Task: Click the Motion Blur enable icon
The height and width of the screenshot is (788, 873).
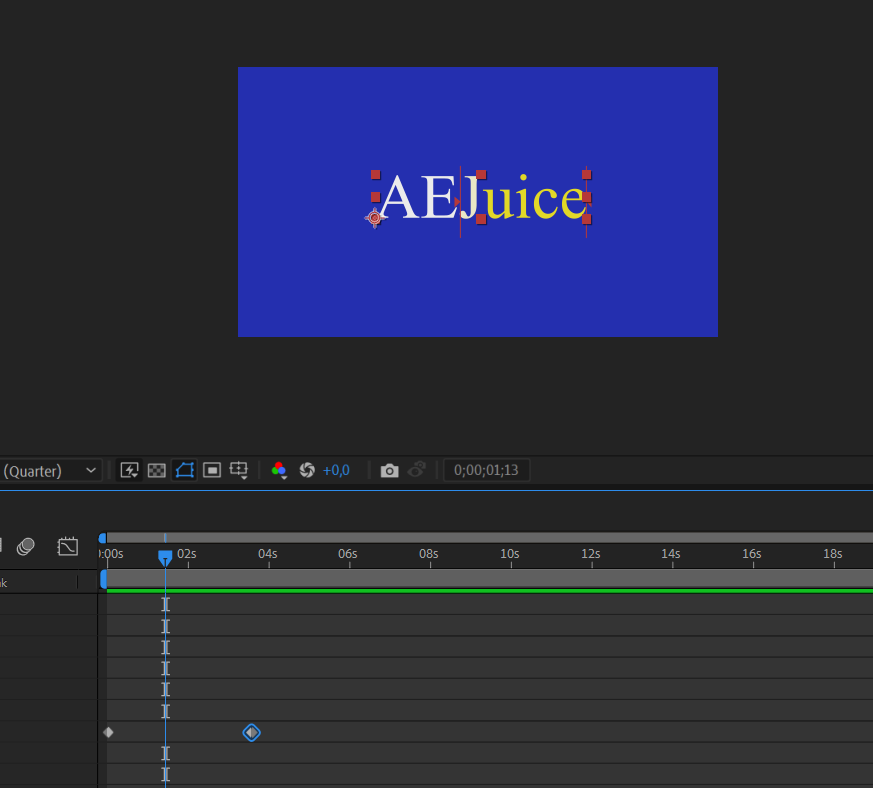Action: click(x=26, y=546)
